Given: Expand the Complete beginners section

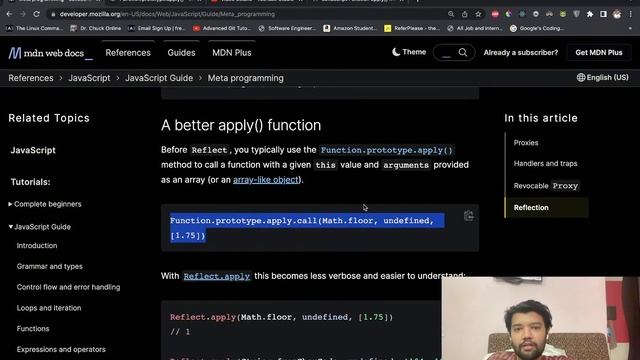Looking at the screenshot, I should (x=45, y=204).
